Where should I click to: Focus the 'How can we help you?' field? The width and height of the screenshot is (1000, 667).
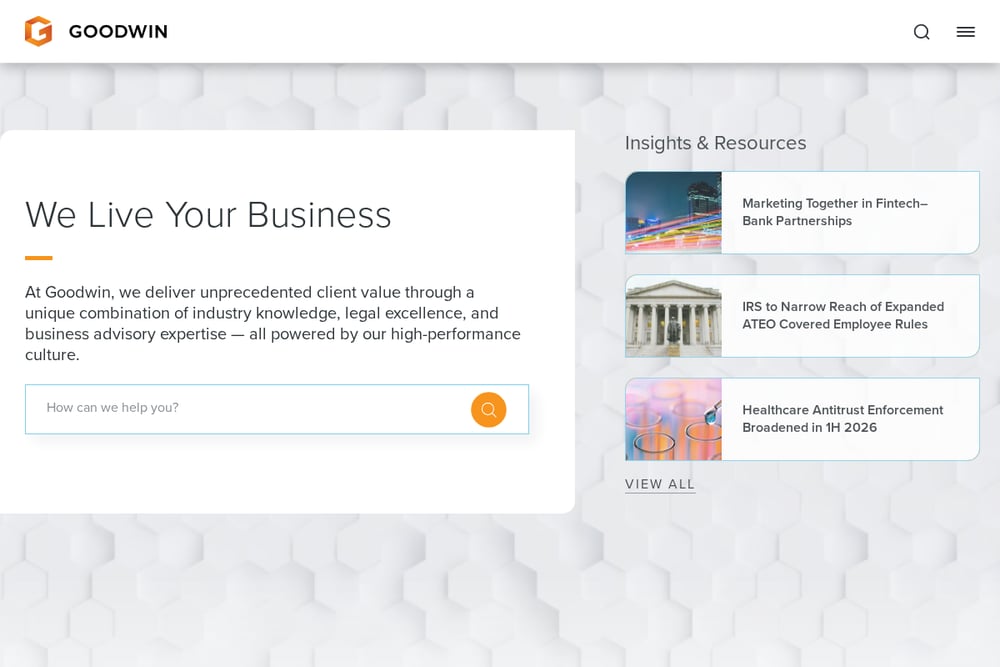(x=277, y=409)
